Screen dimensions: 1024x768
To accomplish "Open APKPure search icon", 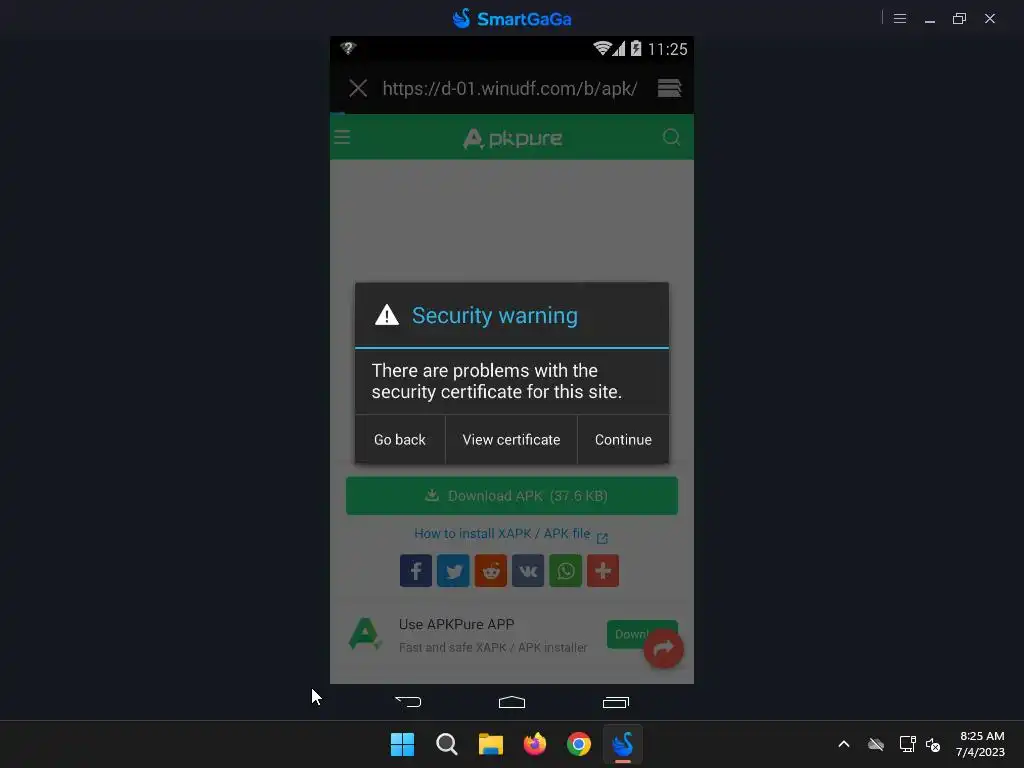I will click(671, 137).
